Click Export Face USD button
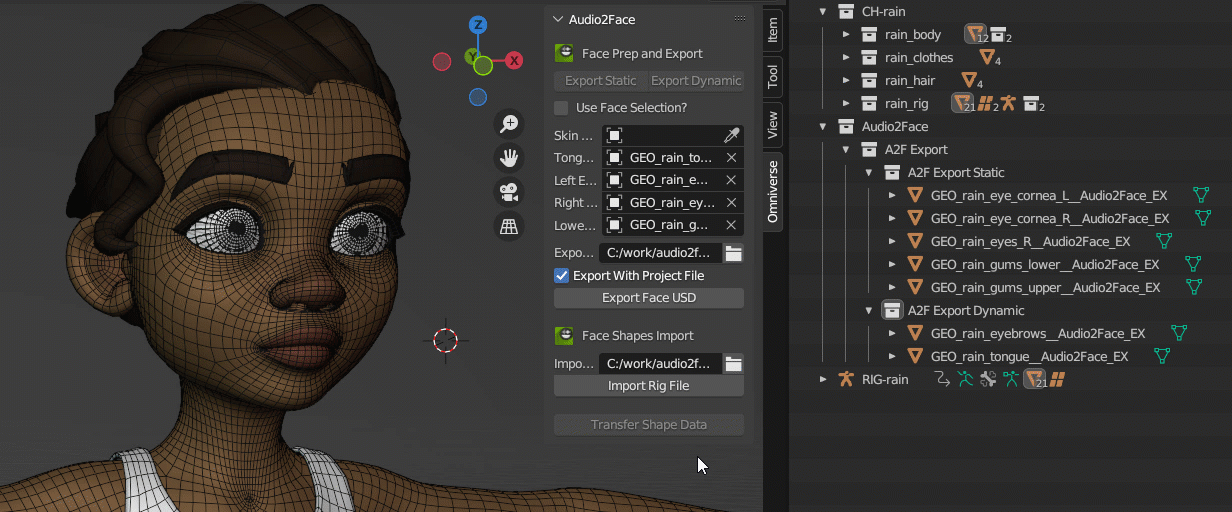The image size is (1232, 512). click(x=649, y=298)
